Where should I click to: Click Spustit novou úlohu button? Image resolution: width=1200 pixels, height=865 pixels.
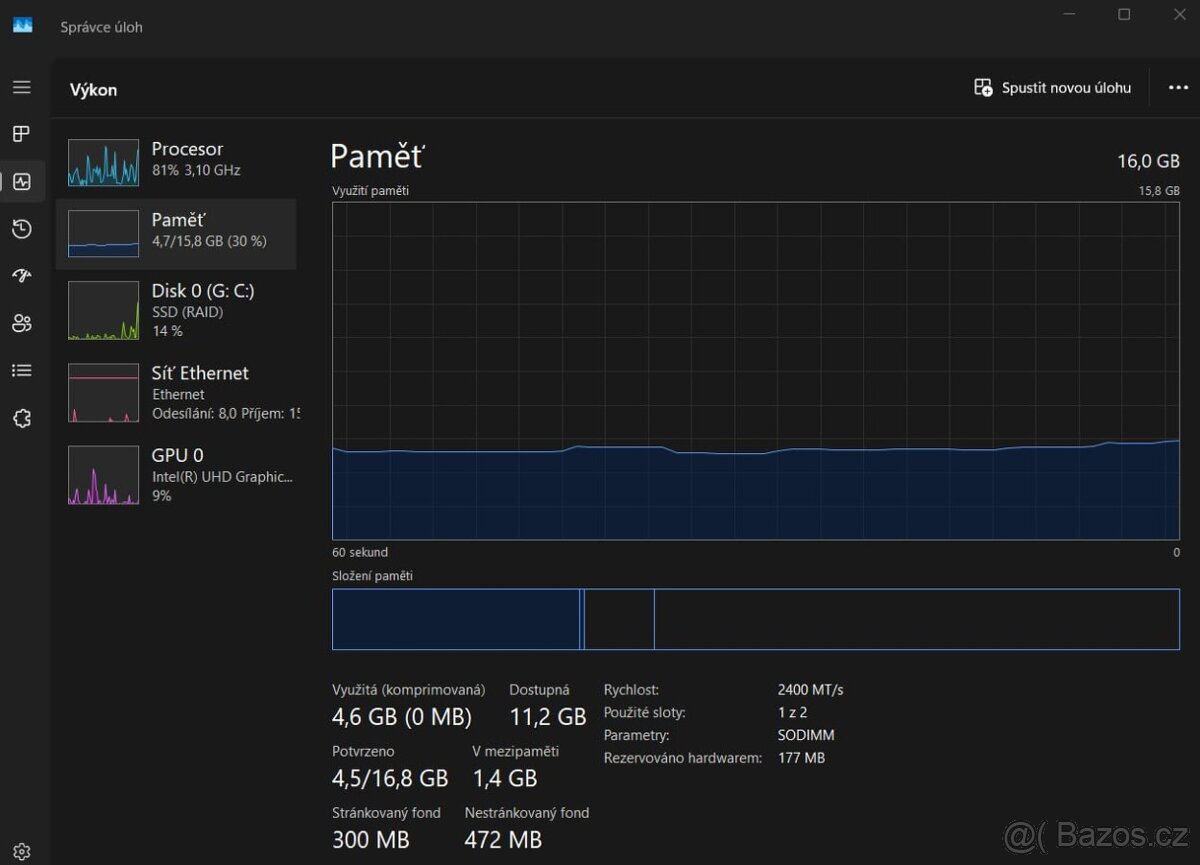[x=1053, y=88]
